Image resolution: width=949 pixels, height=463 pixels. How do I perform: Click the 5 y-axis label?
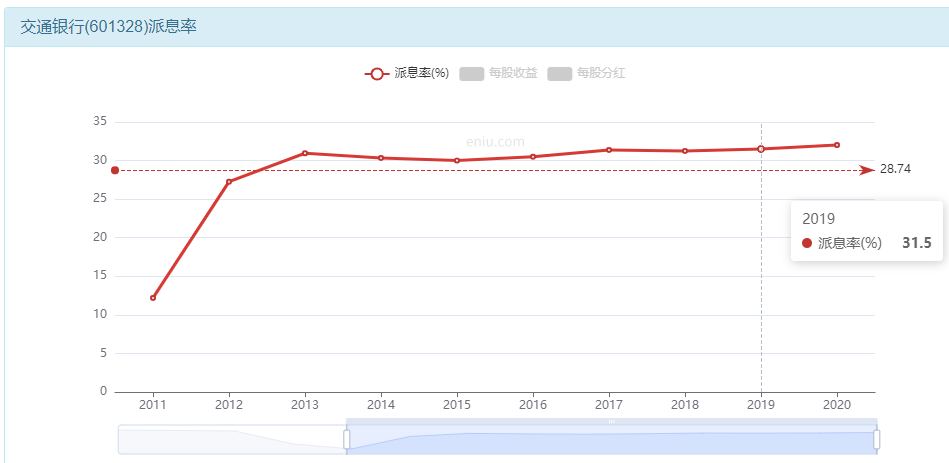pyautogui.click(x=103, y=353)
